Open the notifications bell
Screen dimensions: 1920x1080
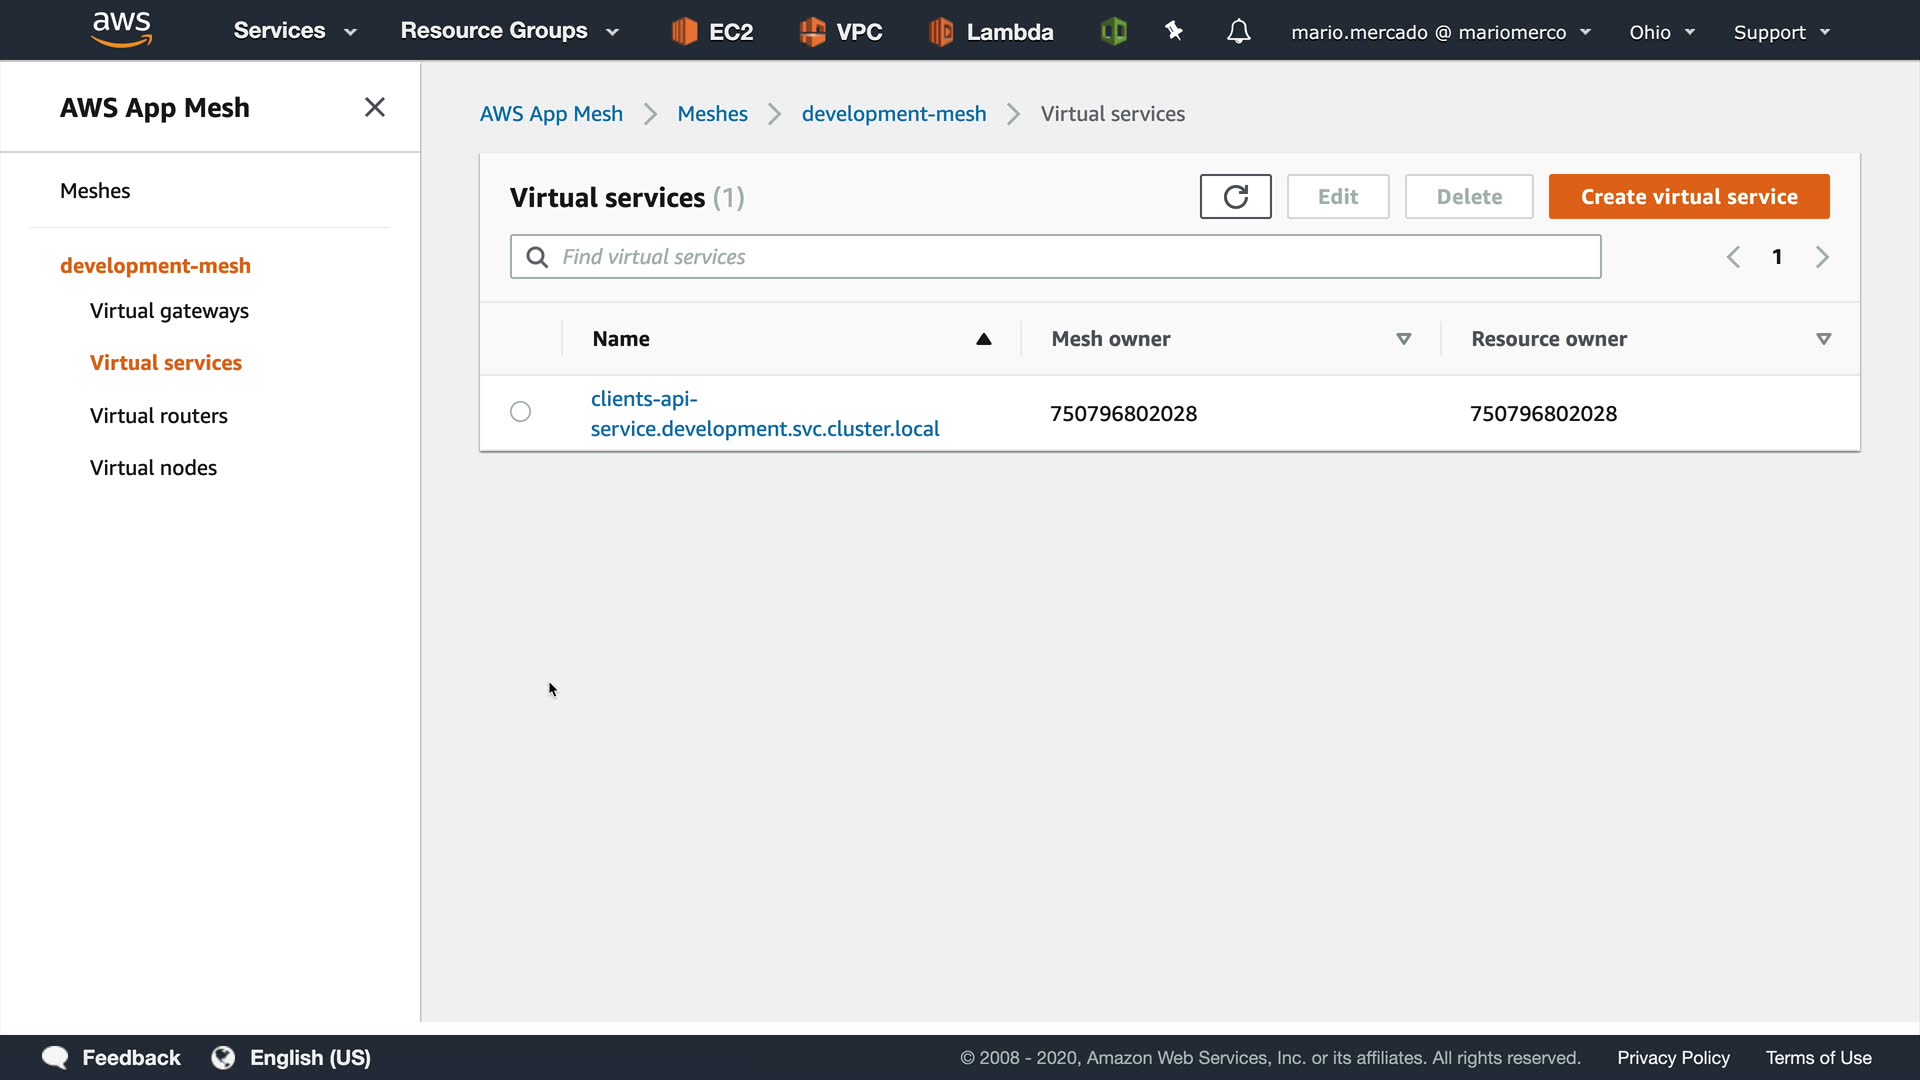(1238, 31)
